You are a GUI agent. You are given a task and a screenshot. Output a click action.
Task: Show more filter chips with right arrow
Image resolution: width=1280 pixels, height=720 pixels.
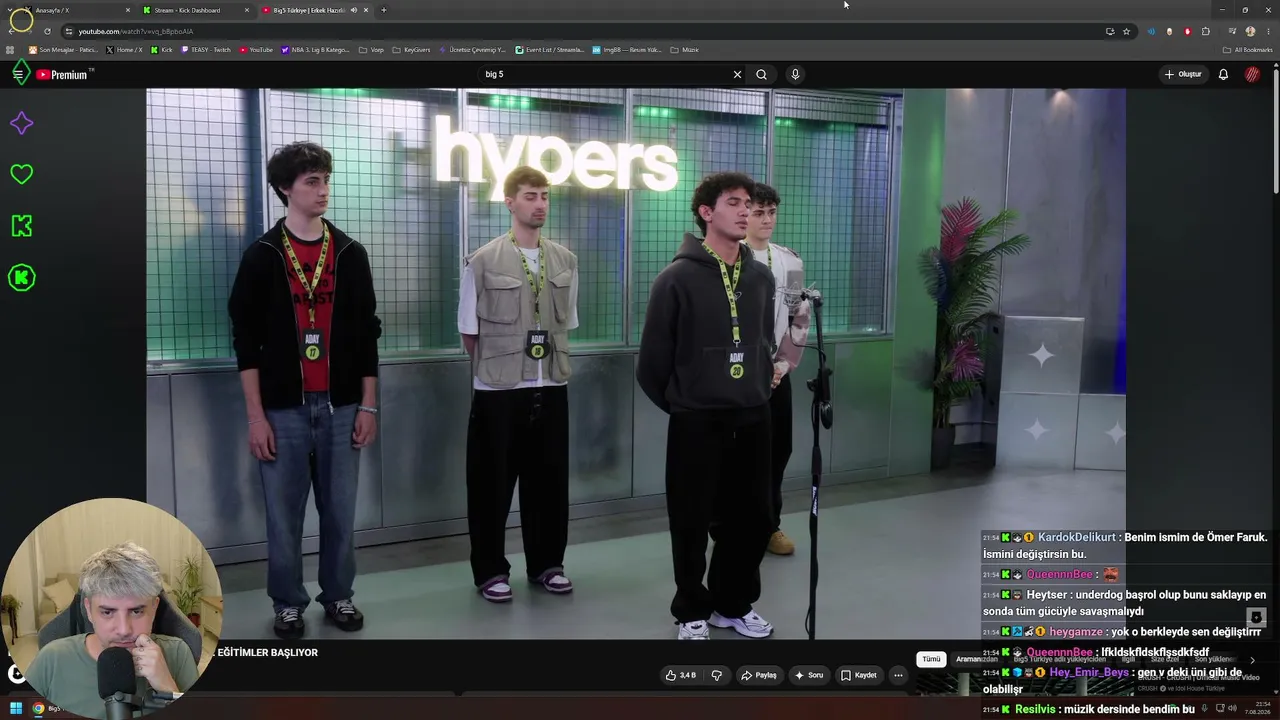(1252, 660)
